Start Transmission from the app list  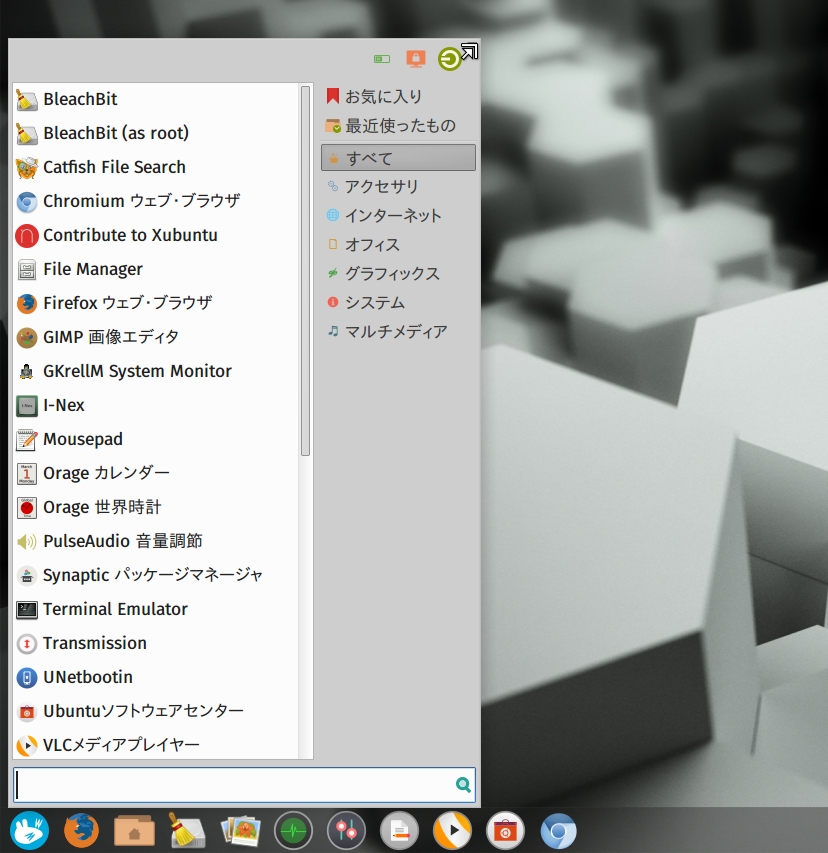click(x=94, y=643)
